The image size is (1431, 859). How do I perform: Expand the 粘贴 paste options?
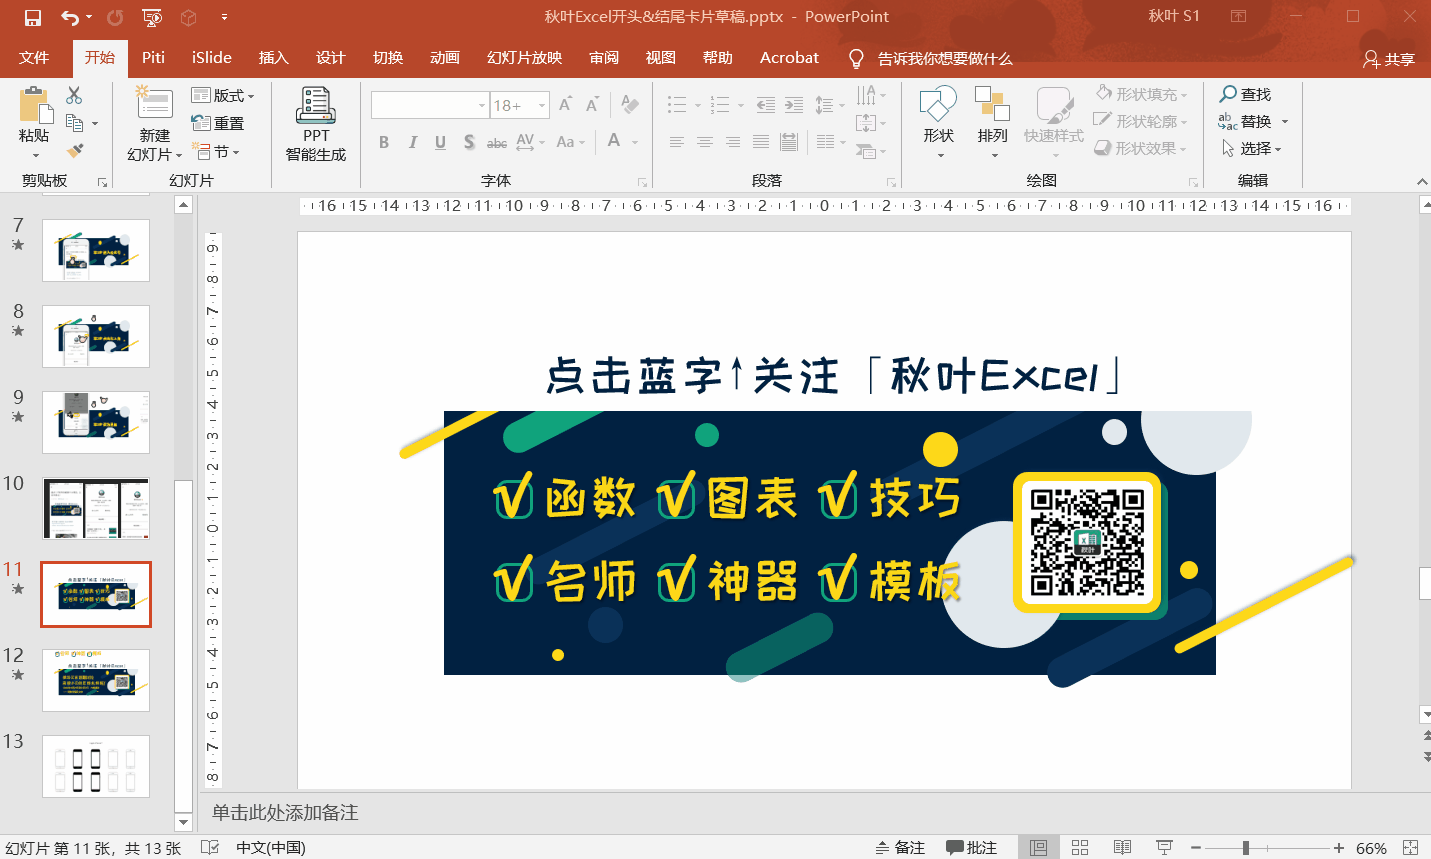(x=35, y=155)
